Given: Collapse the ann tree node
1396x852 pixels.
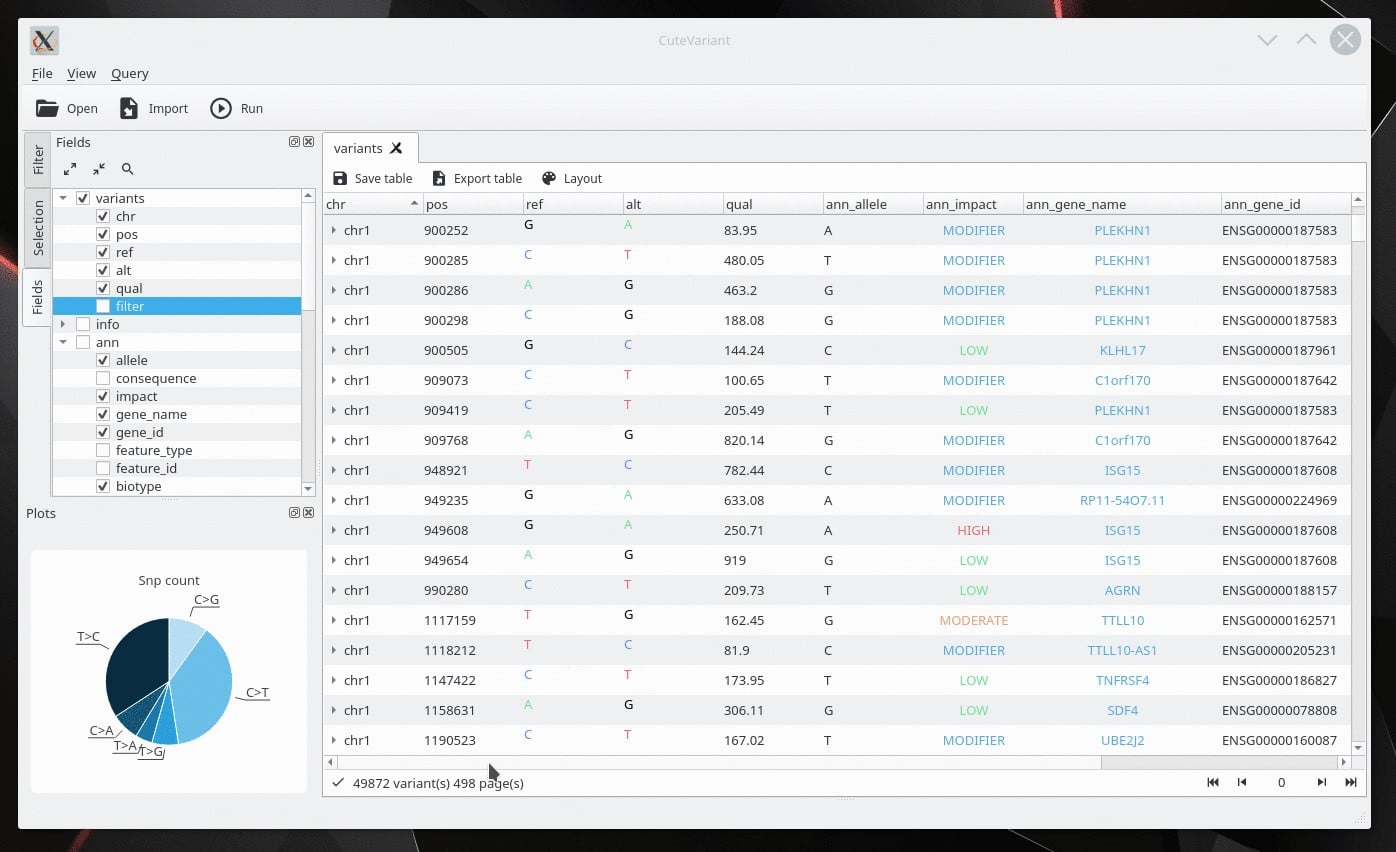Looking at the screenshot, I should point(63,342).
